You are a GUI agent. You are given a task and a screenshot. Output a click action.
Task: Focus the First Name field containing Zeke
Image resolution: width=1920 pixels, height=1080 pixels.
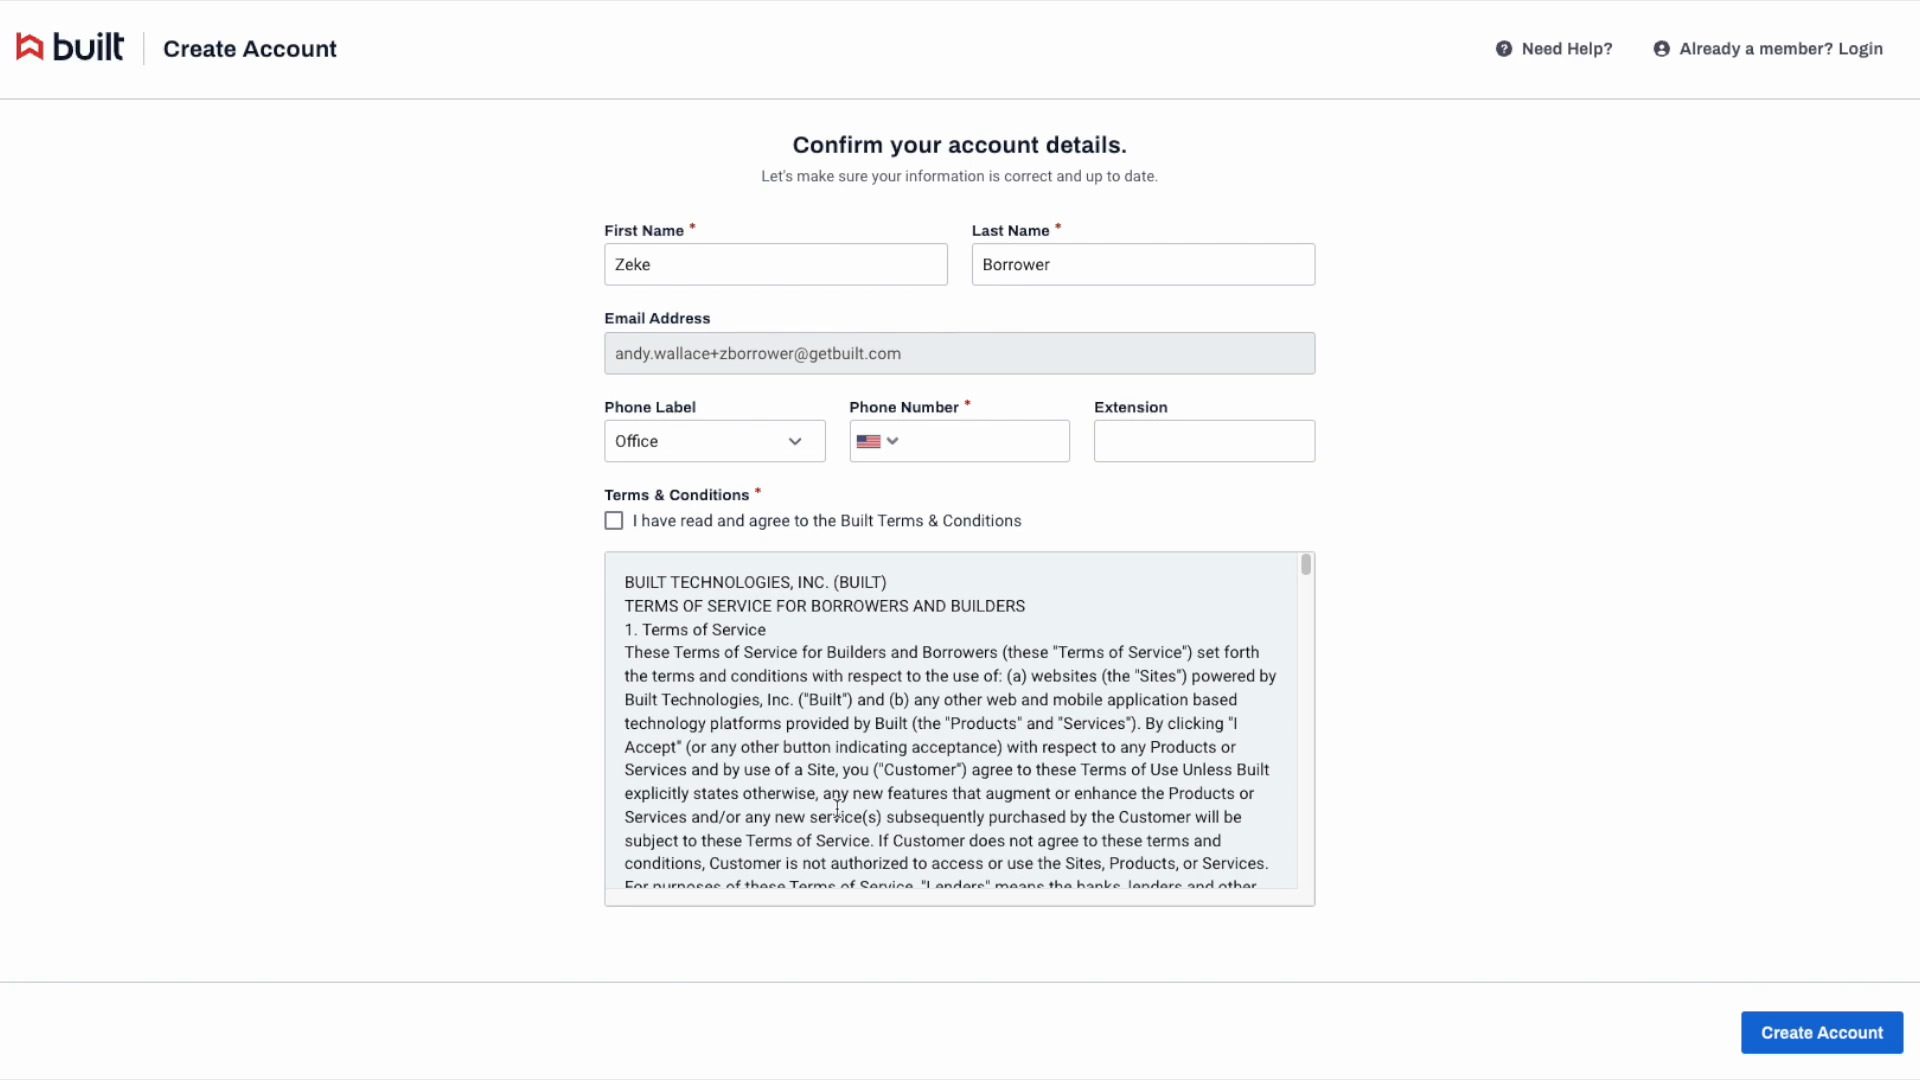click(x=775, y=265)
